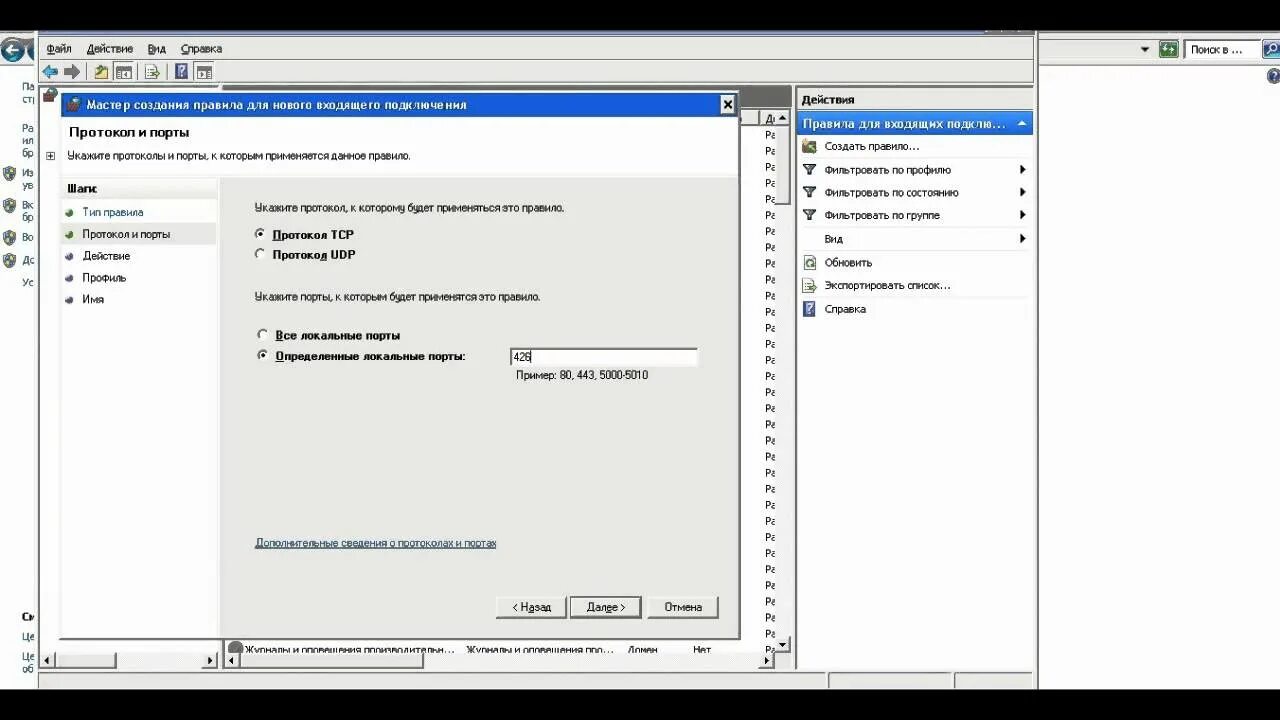Click Создать правило in the Actions pane
Viewport: 1280px width, 720px height.
(872, 146)
